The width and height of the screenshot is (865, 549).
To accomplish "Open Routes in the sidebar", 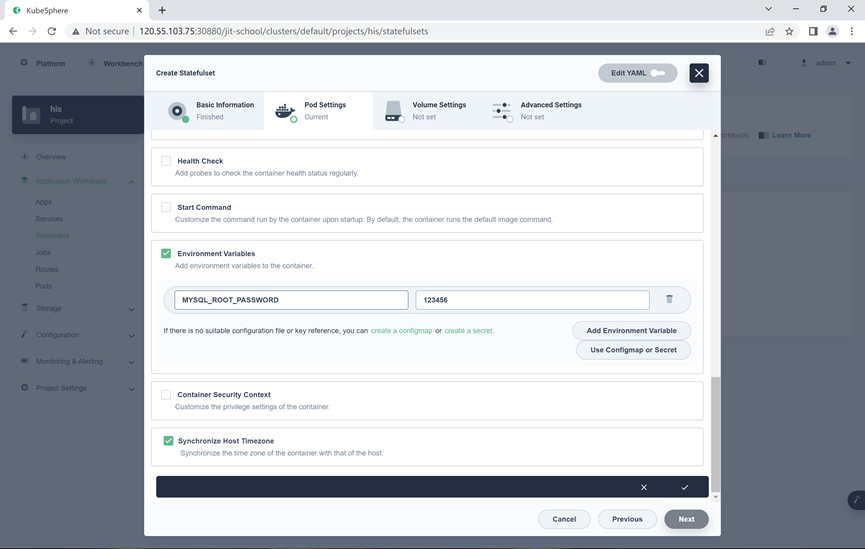I will click(x=47, y=269).
